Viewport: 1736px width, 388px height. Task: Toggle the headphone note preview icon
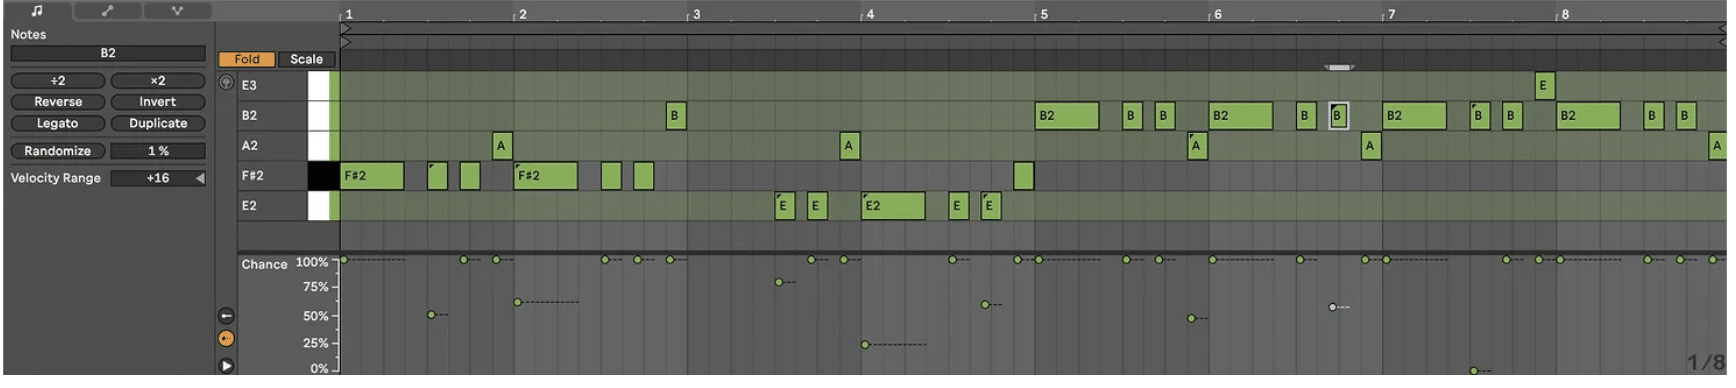[x=226, y=83]
